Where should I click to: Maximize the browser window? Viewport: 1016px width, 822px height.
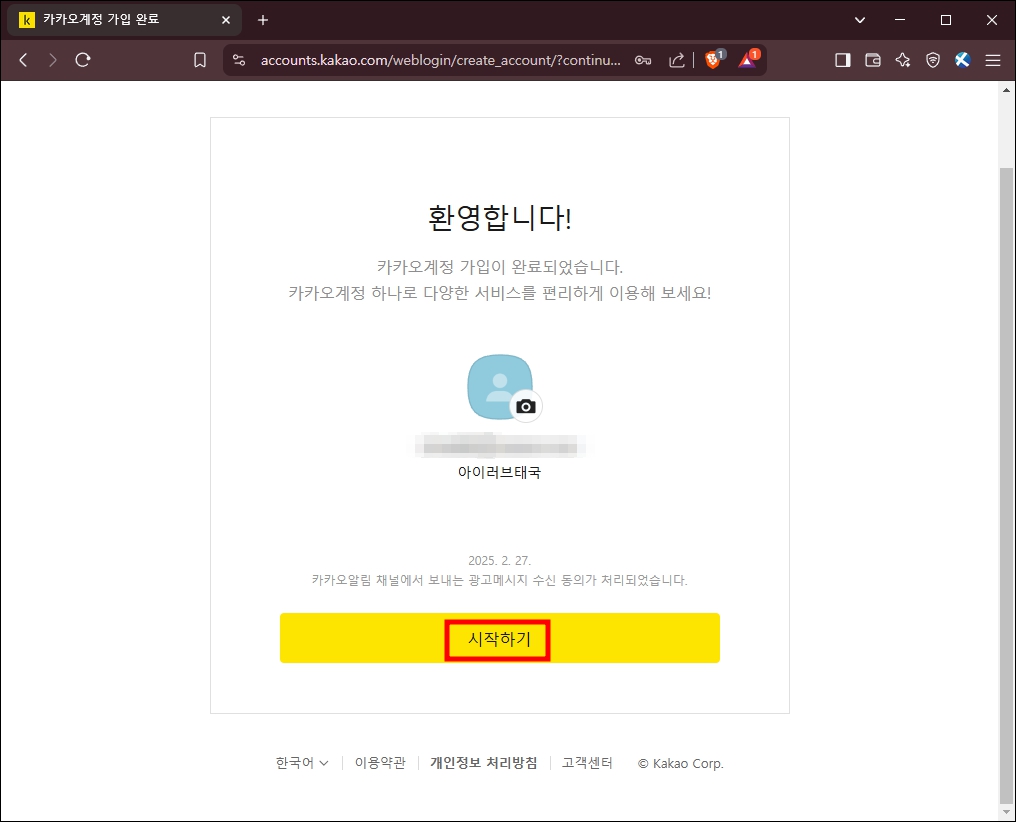tap(945, 20)
